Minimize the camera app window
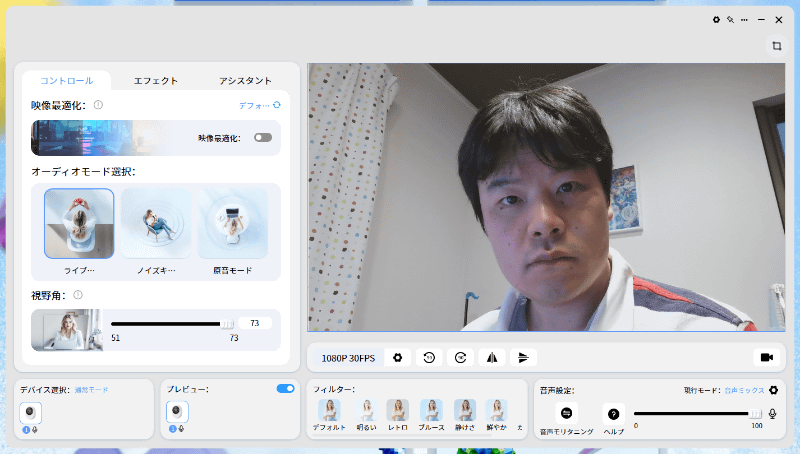This screenshot has height=454, width=800. point(761,20)
